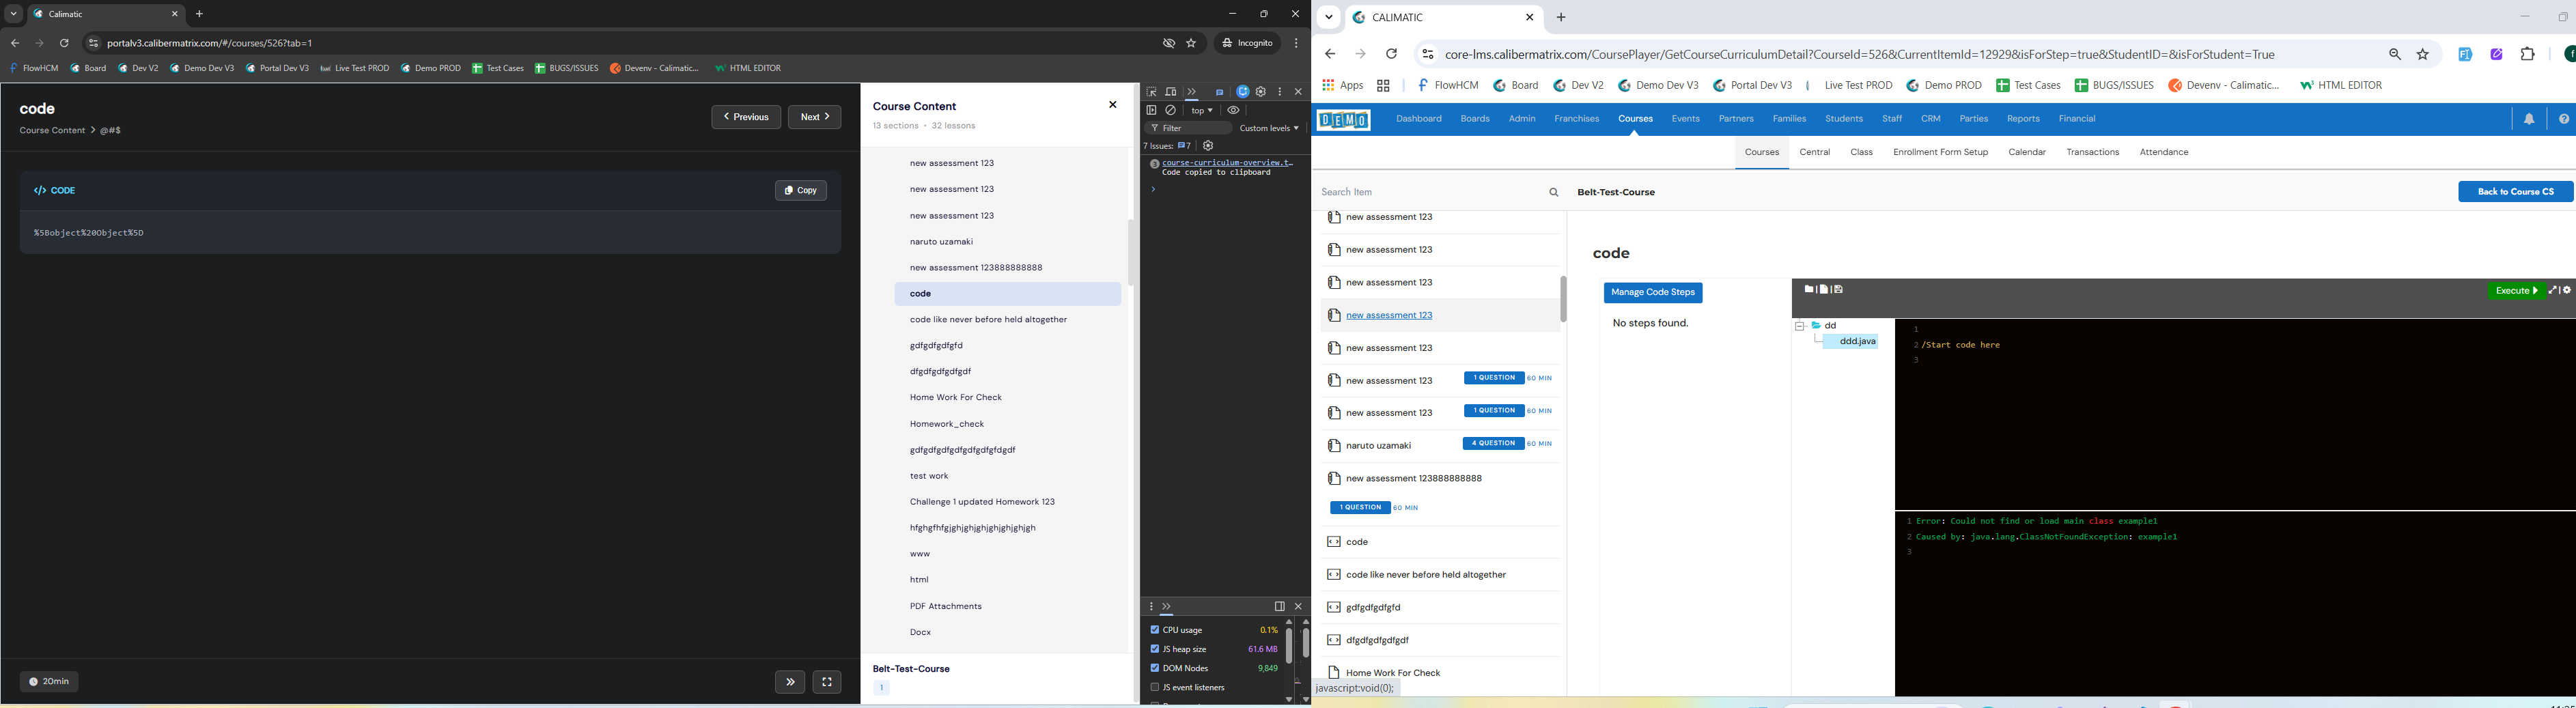Click the save file icon in code editor
Viewport: 2576px width, 708px height.
1839,290
